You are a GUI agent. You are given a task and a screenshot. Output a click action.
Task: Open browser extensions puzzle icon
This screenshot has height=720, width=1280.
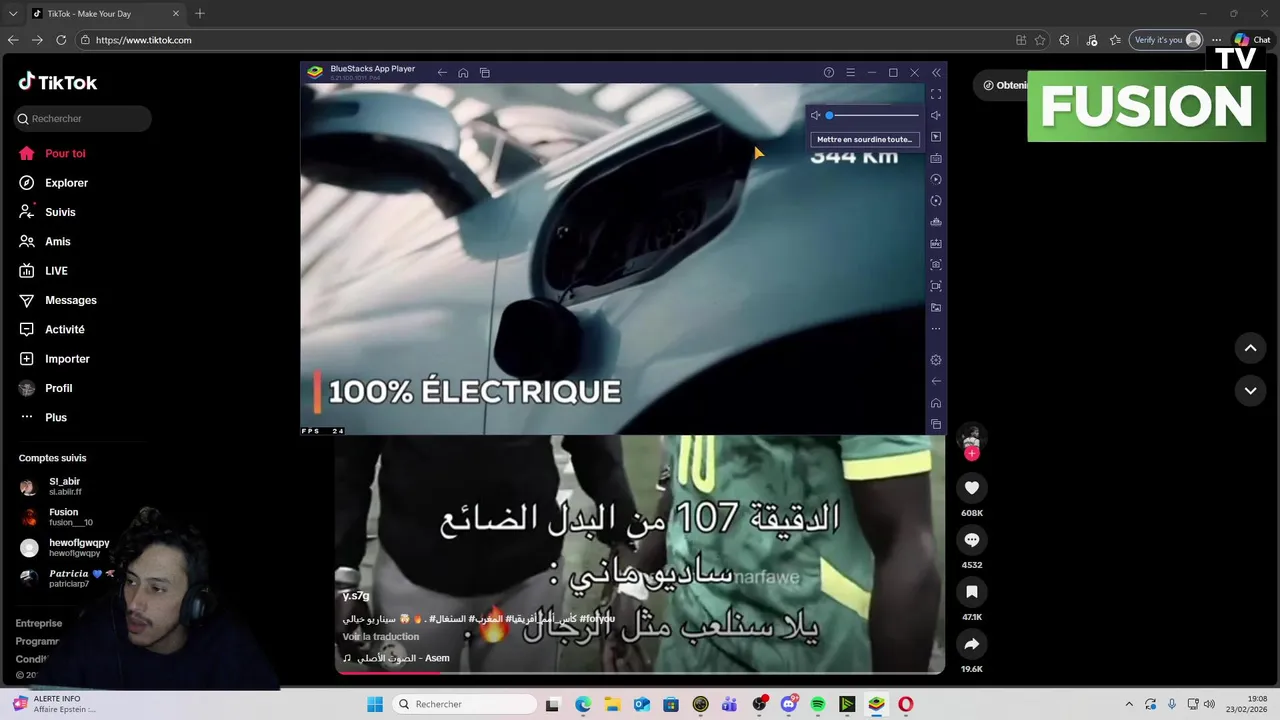pos(1064,40)
